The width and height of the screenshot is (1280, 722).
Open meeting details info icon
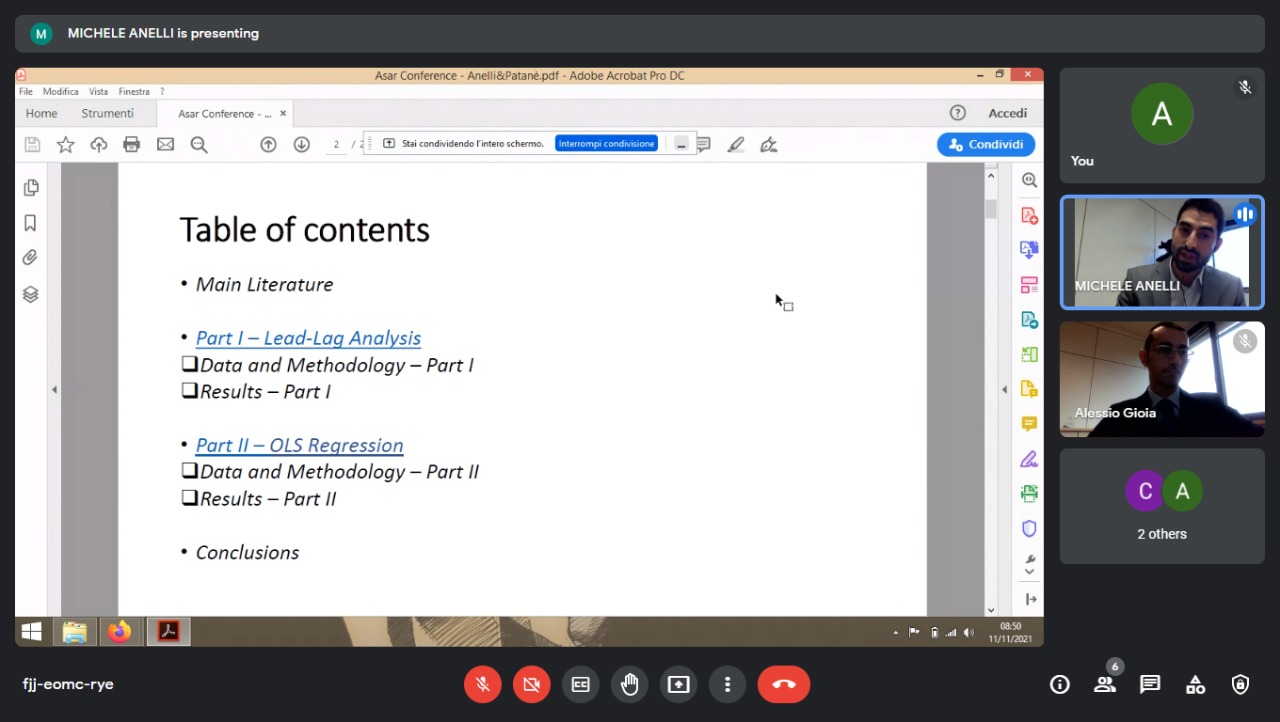click(x=1059, y=685)
